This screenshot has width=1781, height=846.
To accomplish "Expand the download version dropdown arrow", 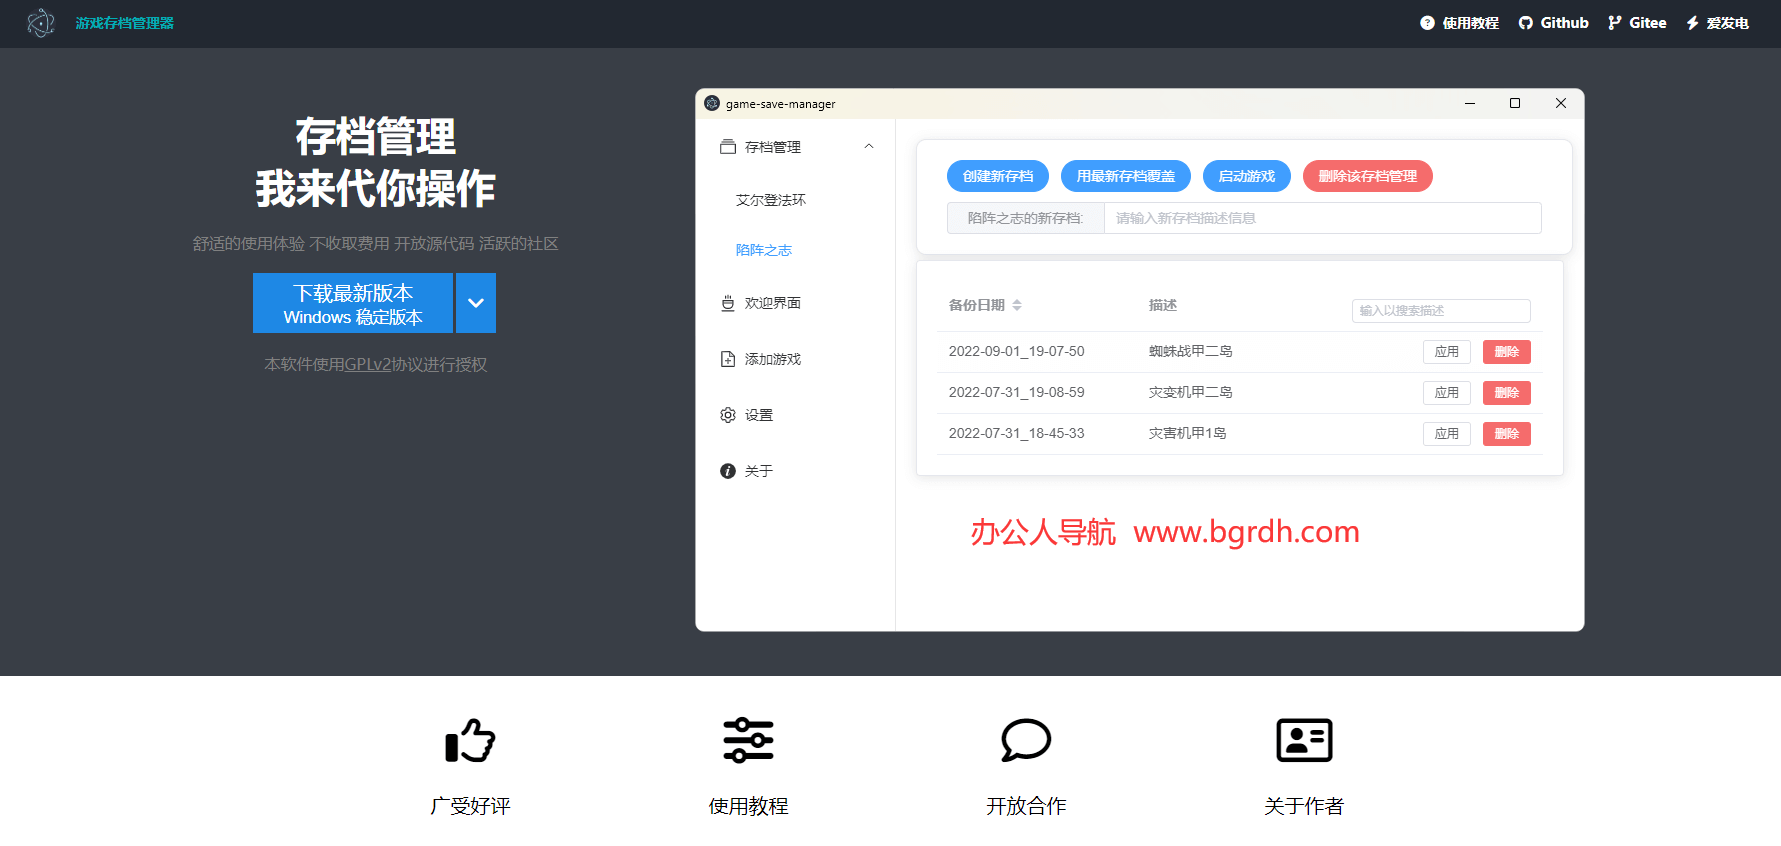I will [476, 303].
